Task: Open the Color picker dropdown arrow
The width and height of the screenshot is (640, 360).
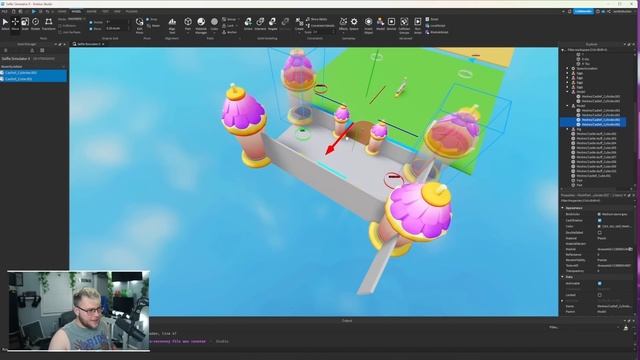Action: 214,33
